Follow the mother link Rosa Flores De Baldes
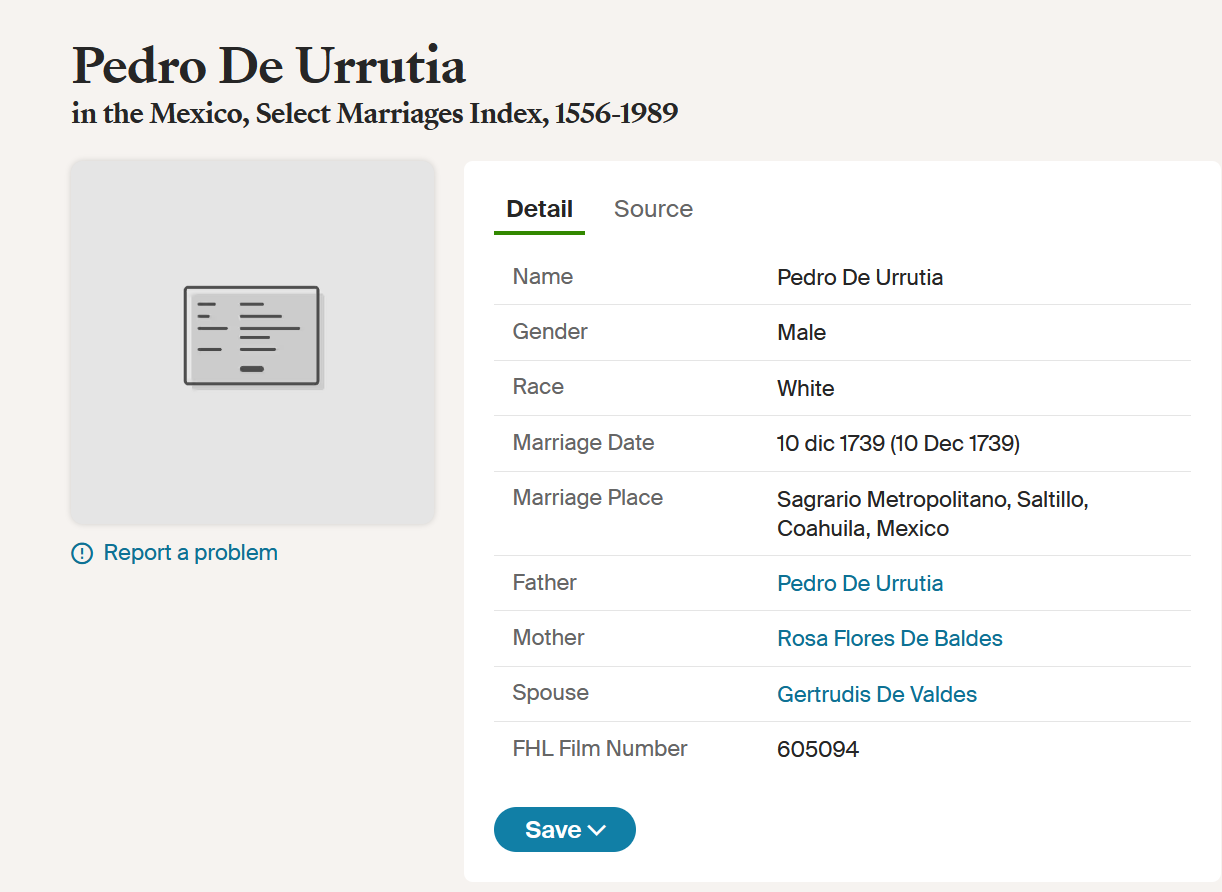The image size is (1222, 892). click(889, 638)
